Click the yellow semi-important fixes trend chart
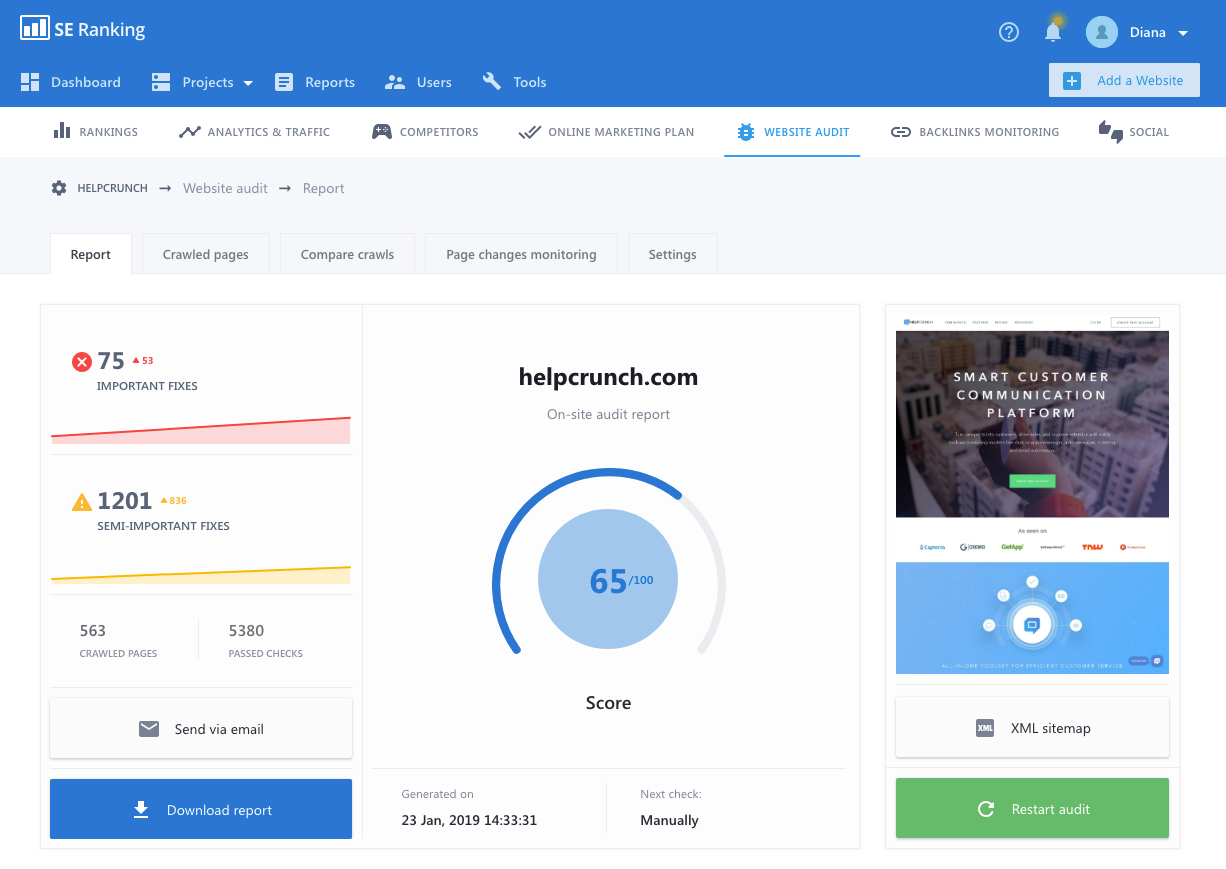 pos(201,574)
